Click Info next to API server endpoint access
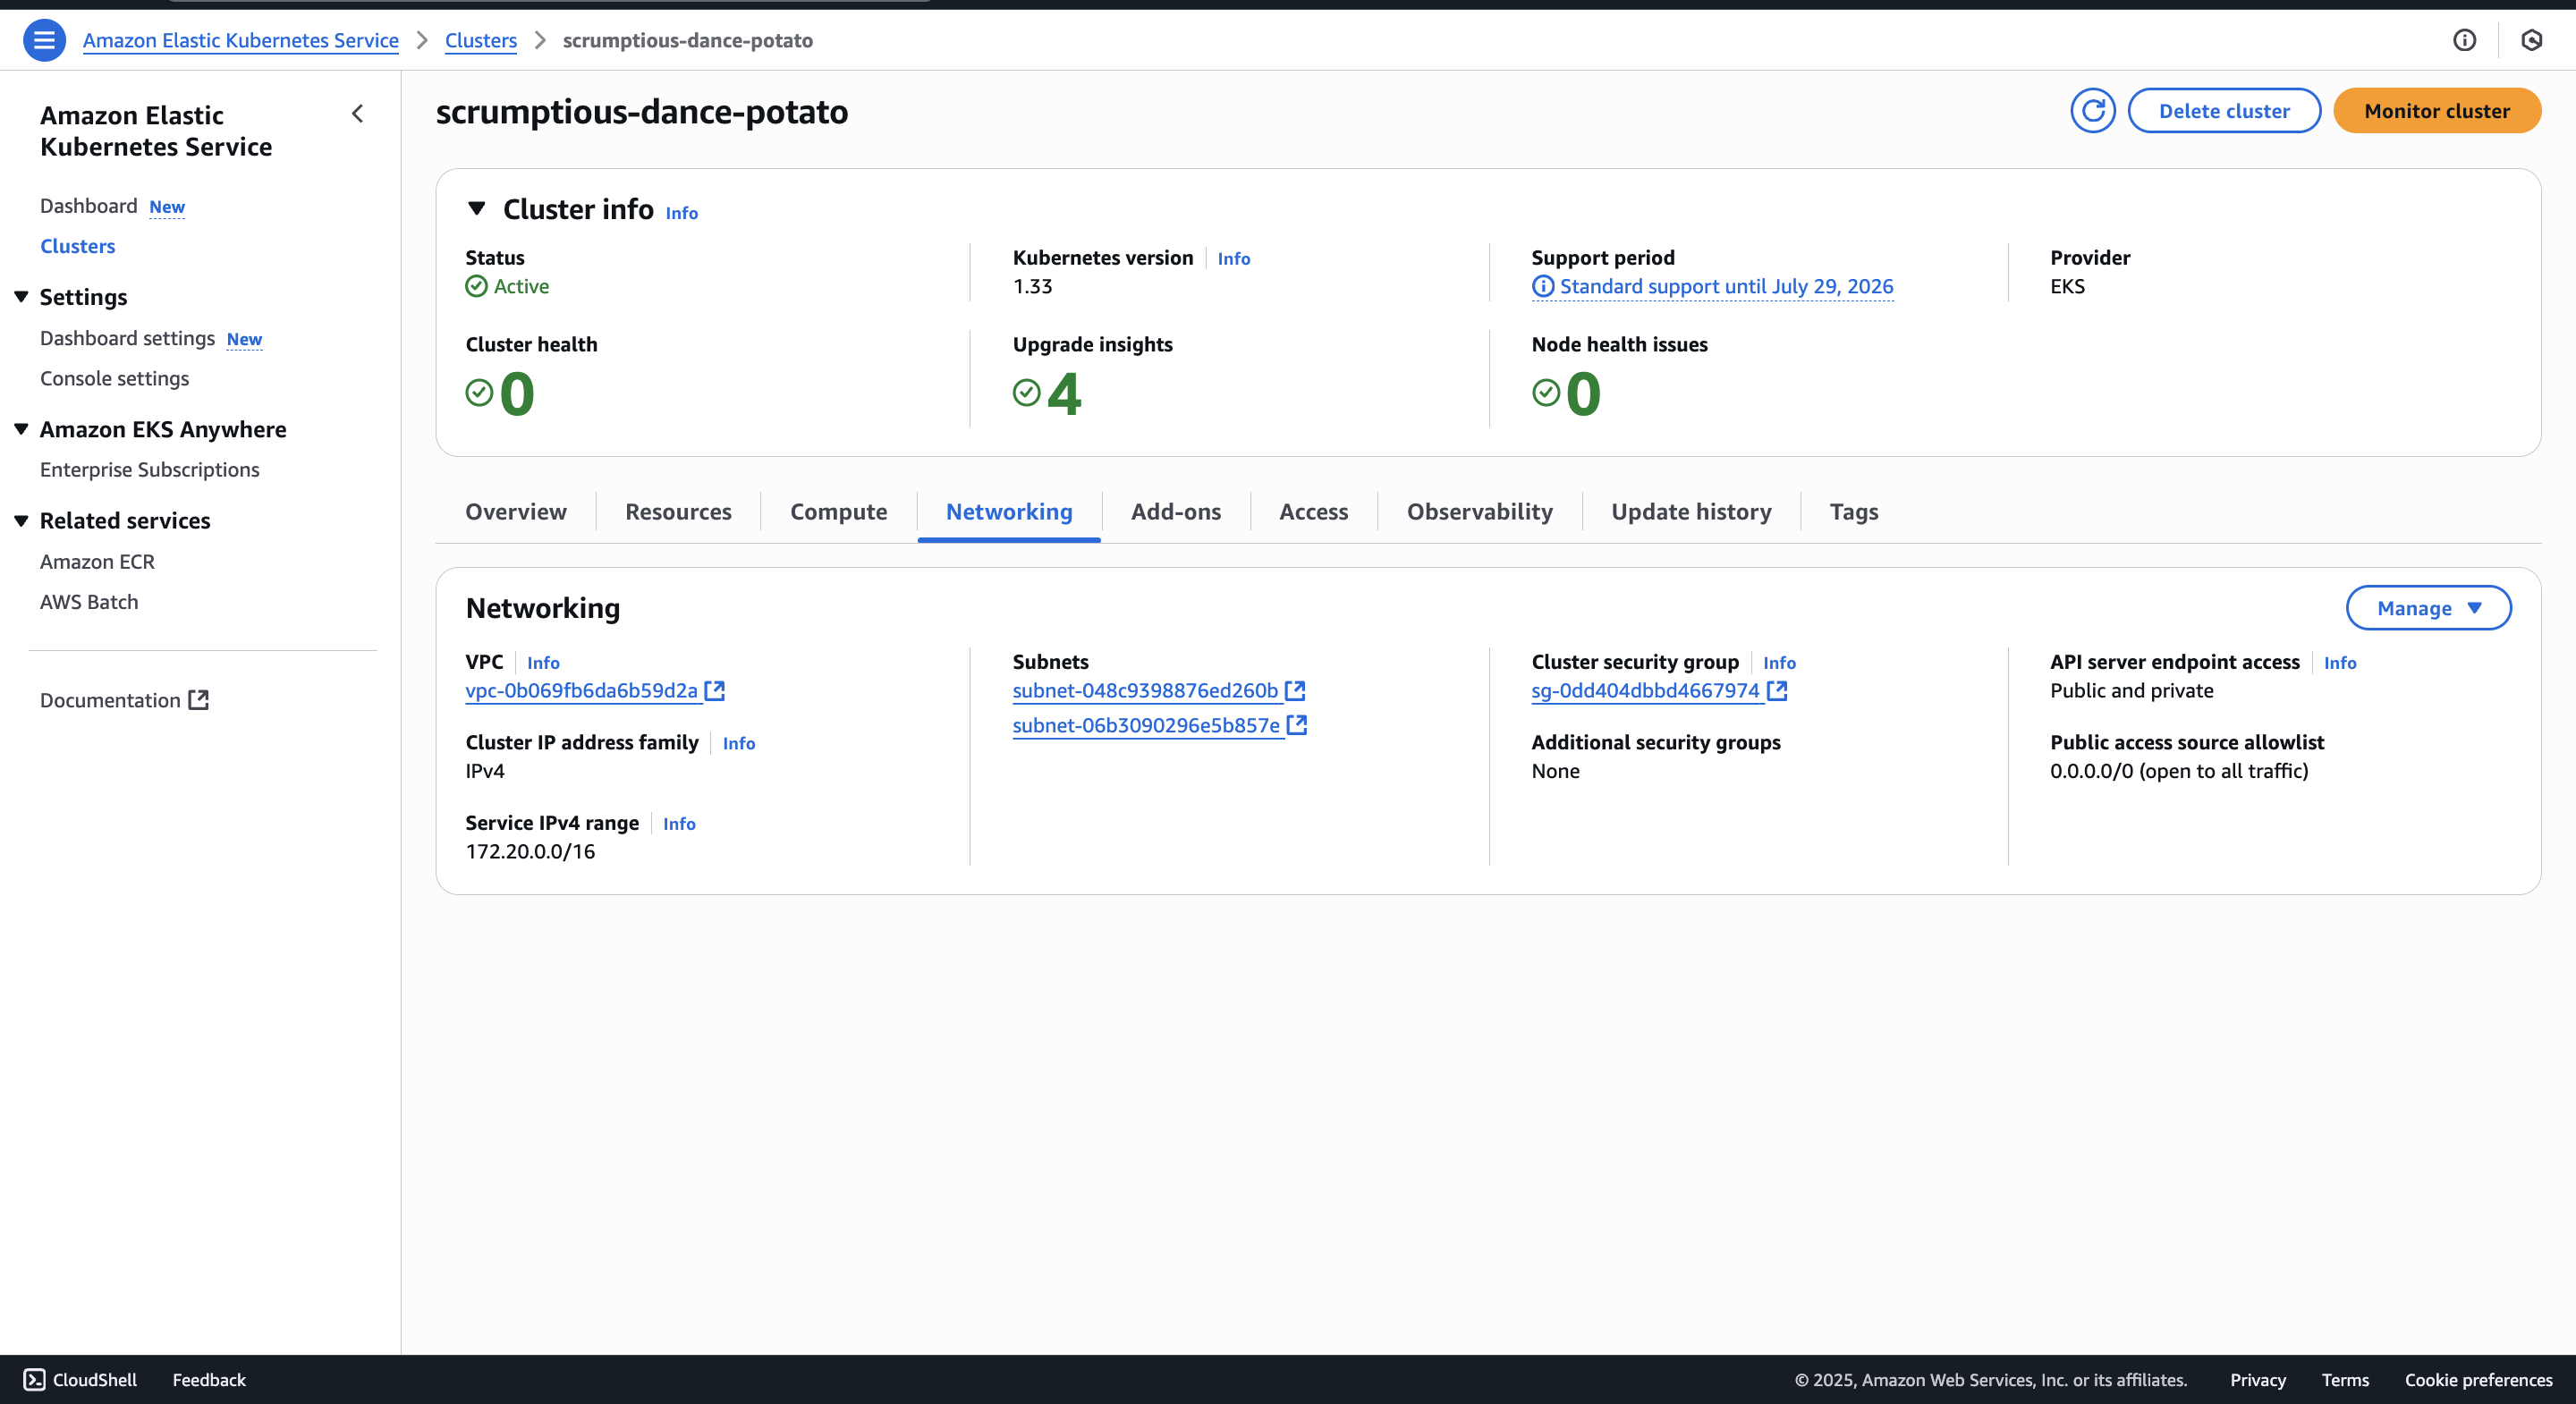Screen dimensions: 2576x1404 pos(2340,663)
